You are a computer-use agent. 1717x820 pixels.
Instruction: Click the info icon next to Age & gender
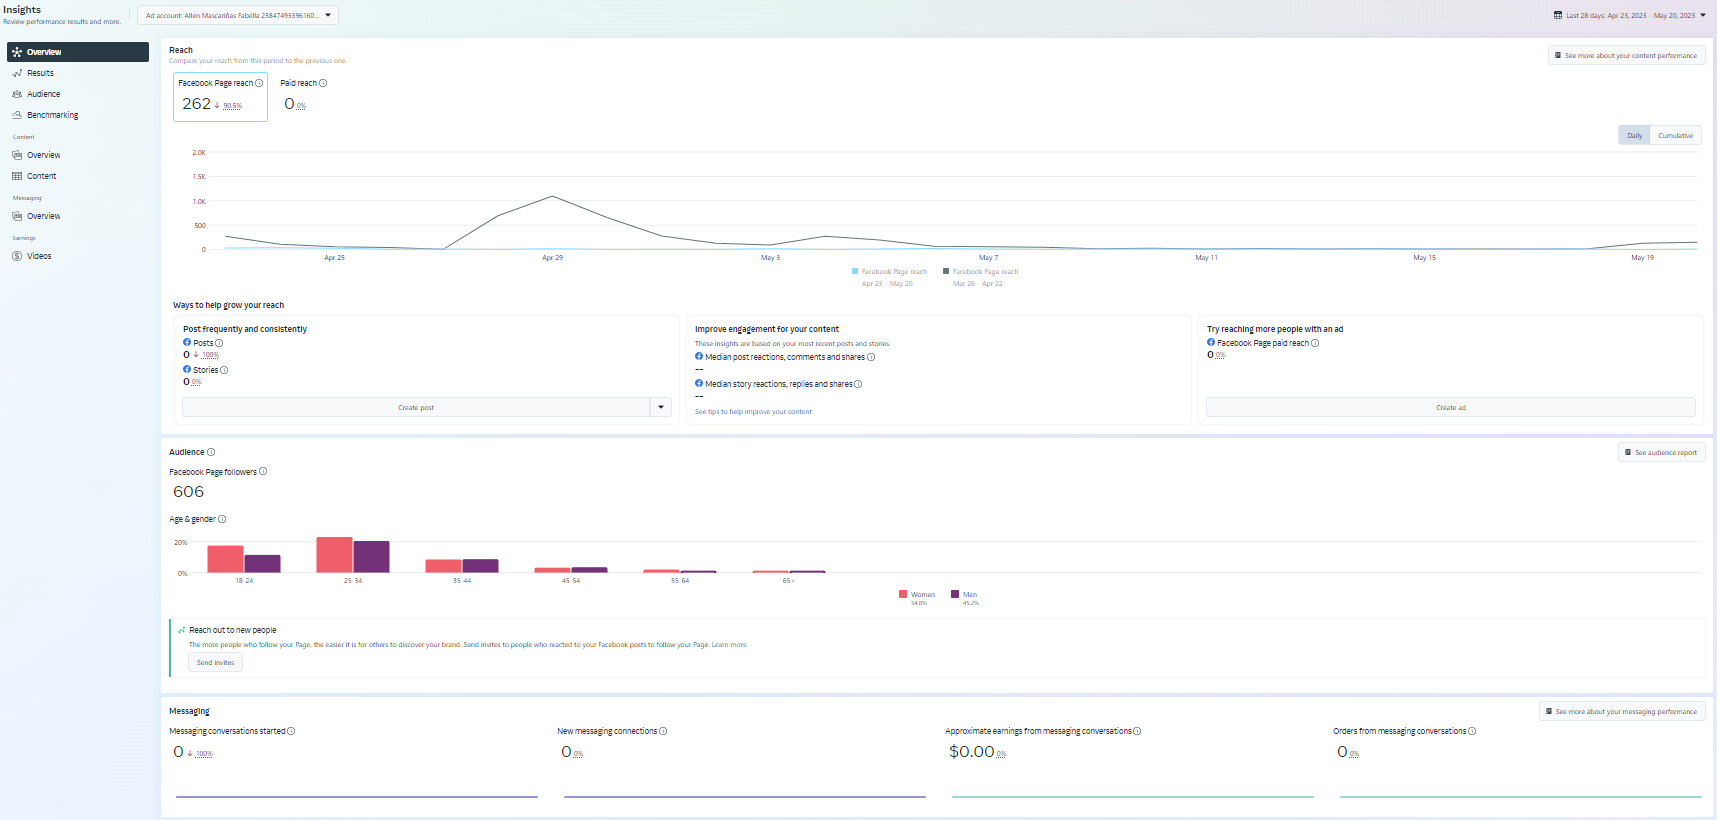pos(222,519)
